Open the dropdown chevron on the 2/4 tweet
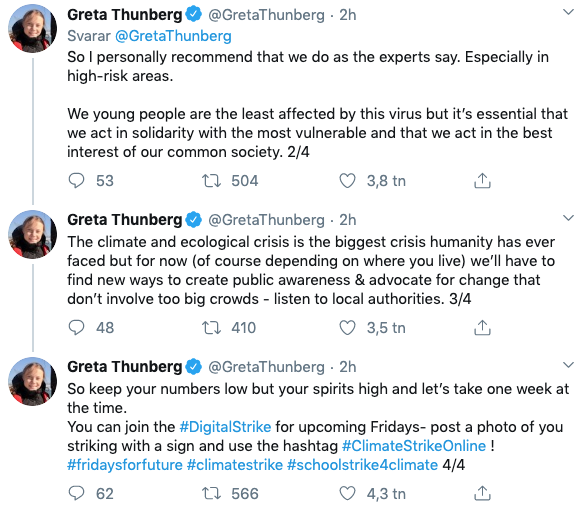580x510 pixels. pyautogui.click(x=568, y=12)
